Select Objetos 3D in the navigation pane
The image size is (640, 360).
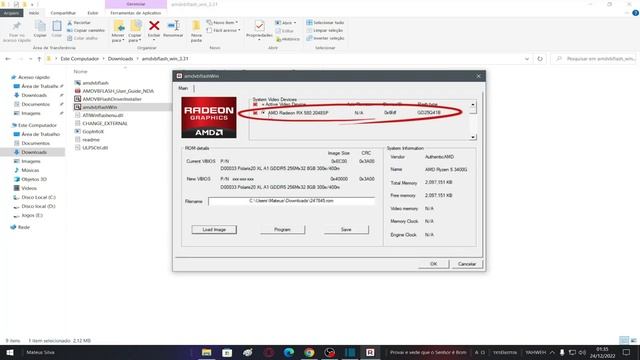[x=34, y=179]
